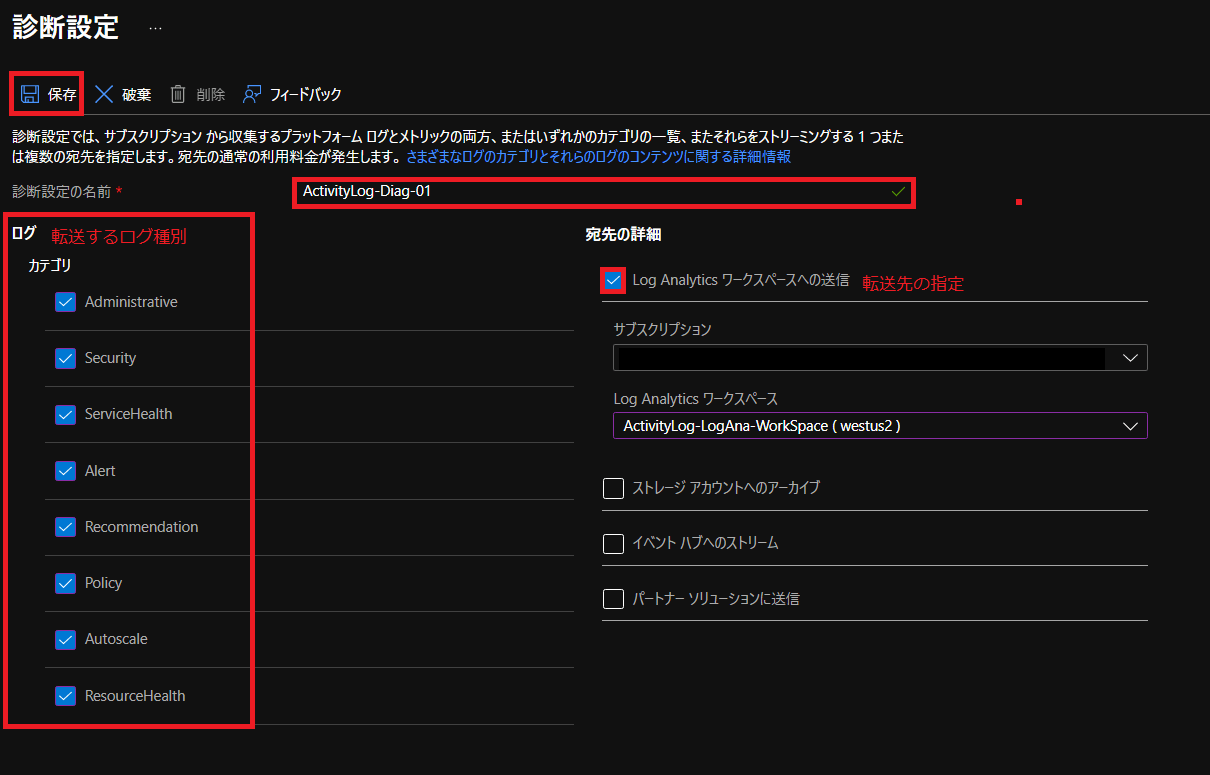This screenshot has width=1210, height=775.
Task: Open the サブスクリプション dropdown
Action: [880, 358]
